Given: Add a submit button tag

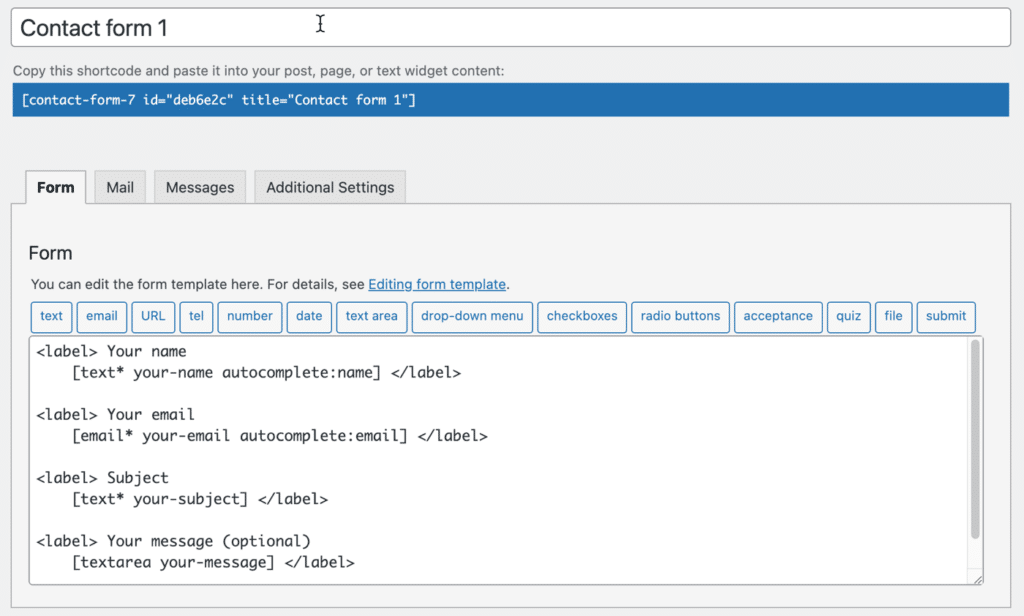Looking at the screenshot, I should pyautogui.click(x=946, y=316).
